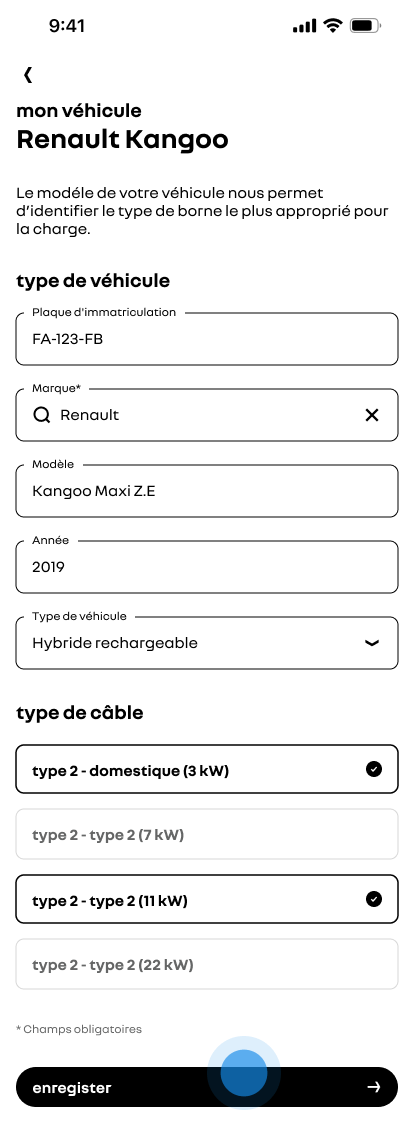The width and height of the screenshot is (414, 1123).
Task: Select type 2 - type 2 (22 kW) cable
Action: (x=207, y=964)
